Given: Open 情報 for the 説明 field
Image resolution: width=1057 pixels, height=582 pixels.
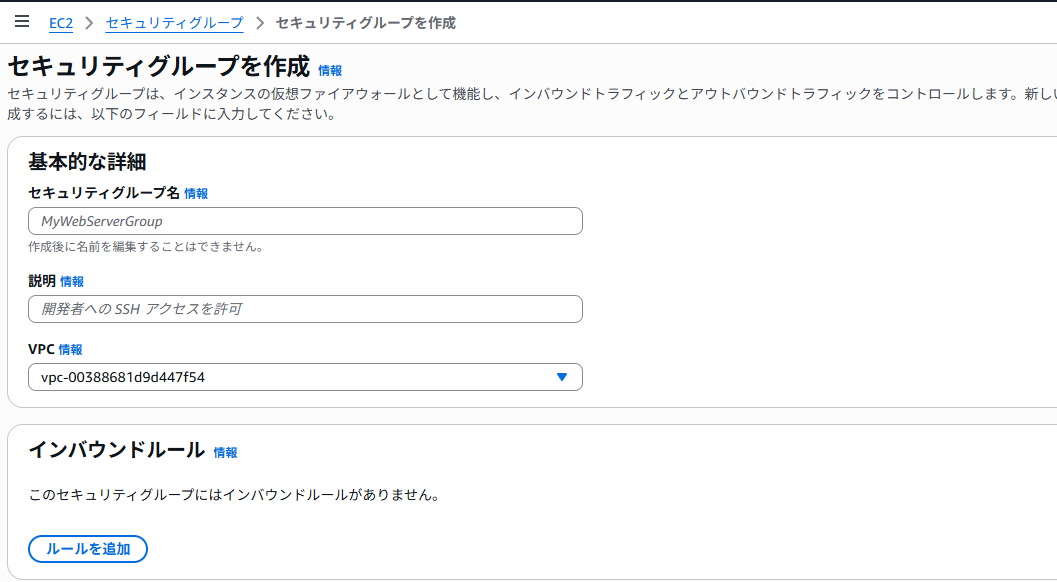Looking at the screenshot, I should 73,282.
